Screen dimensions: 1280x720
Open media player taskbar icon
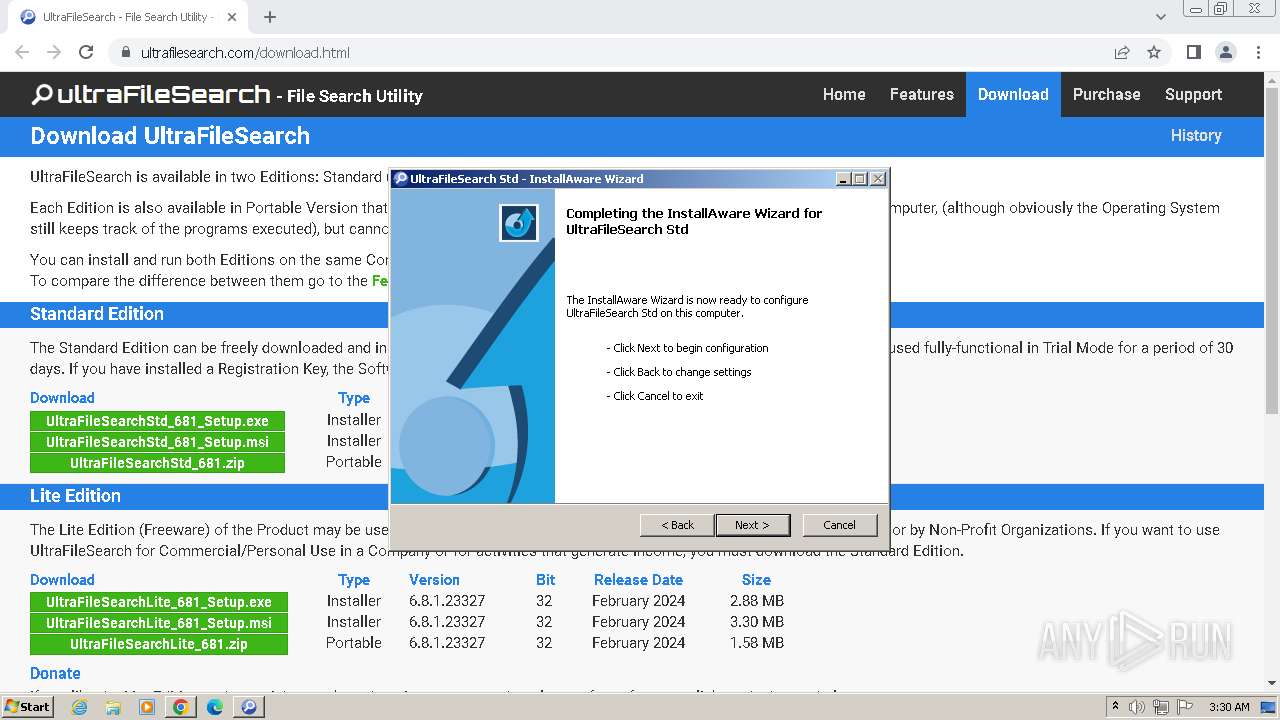(x=147, y=707)
